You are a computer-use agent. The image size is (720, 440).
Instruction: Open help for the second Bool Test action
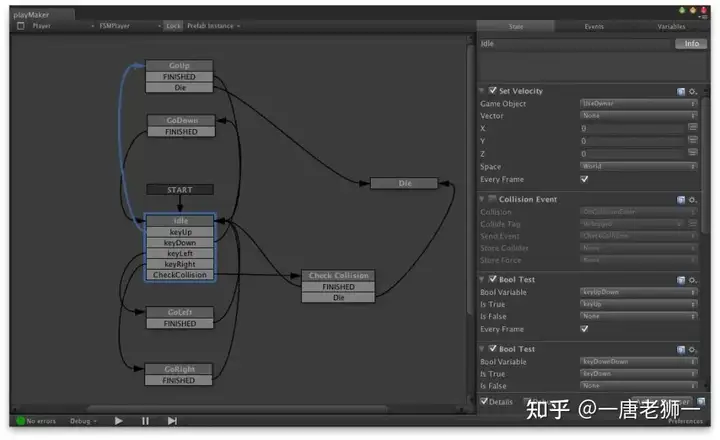pos(681,350)
